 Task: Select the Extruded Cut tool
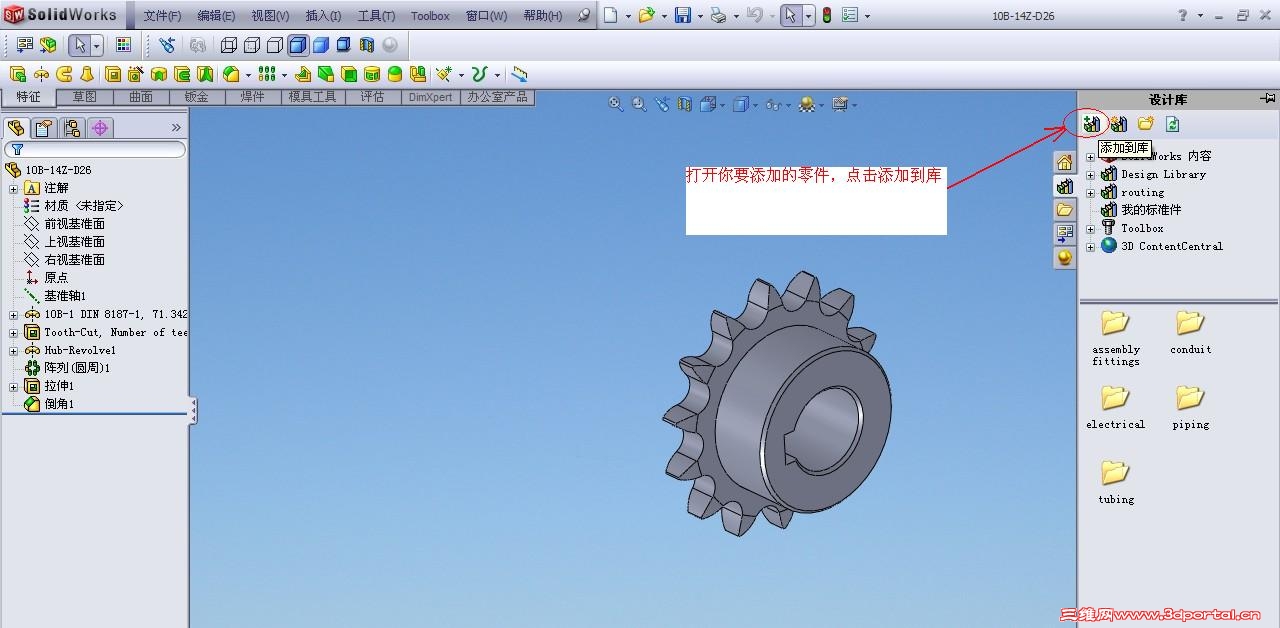pos(113,74)
